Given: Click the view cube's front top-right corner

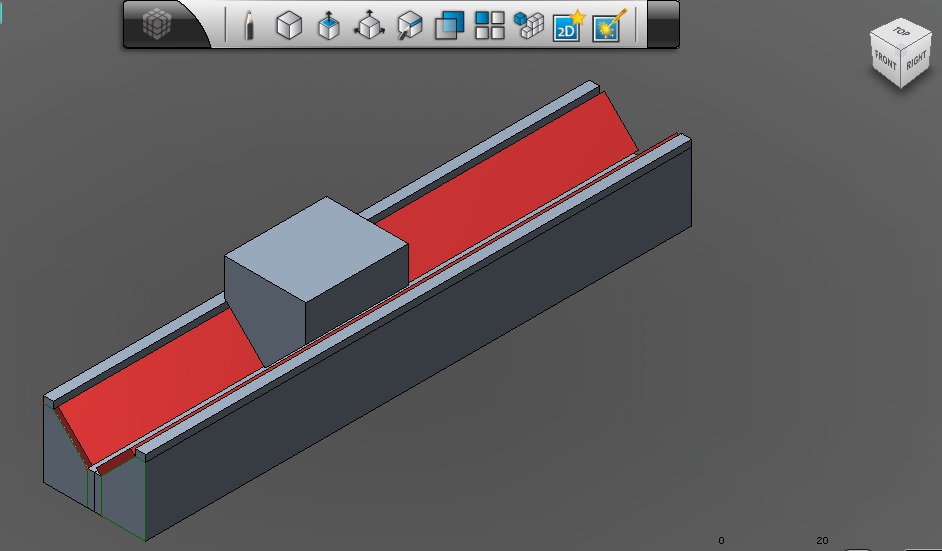Looking at the screenshot, I should pos(903,48).
